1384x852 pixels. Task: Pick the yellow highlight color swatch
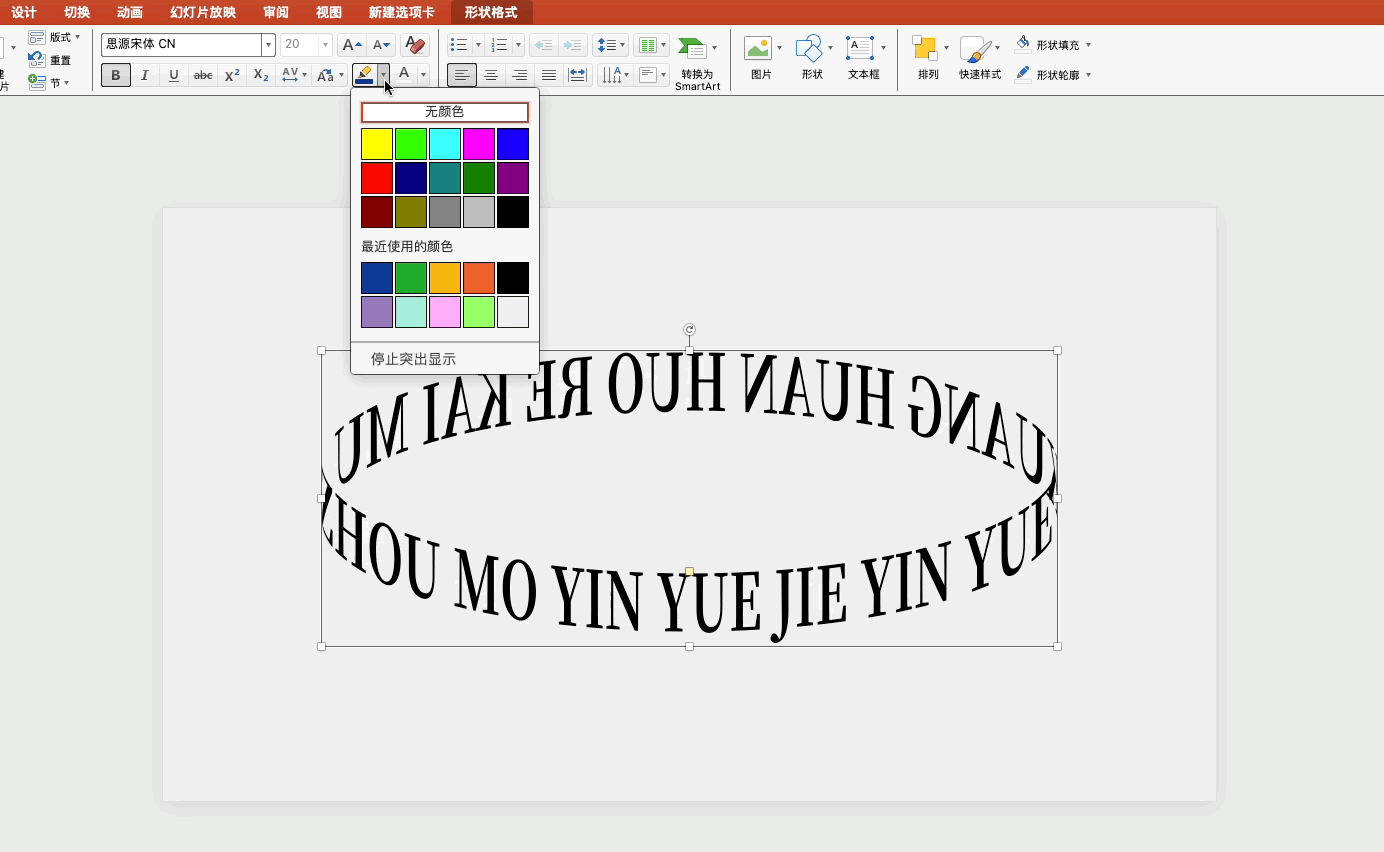(x=377, y=144)
